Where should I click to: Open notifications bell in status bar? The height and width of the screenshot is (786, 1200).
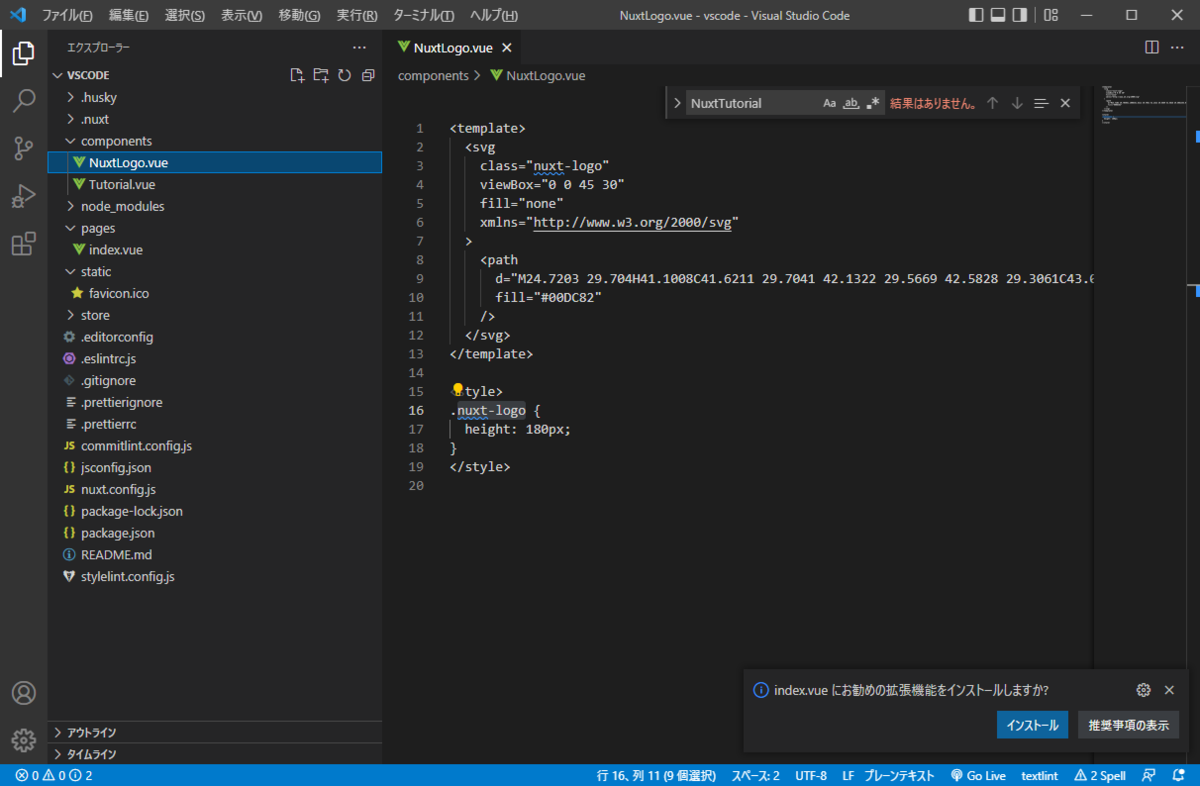click(x=1179, y=775)
